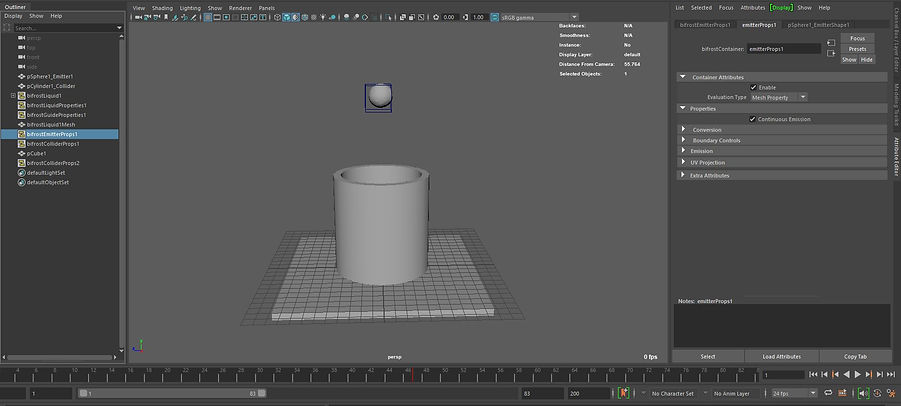Click the red current time marker on timeline
The width and height of the screenshot is (901, 406).
[x=412, y=375]
